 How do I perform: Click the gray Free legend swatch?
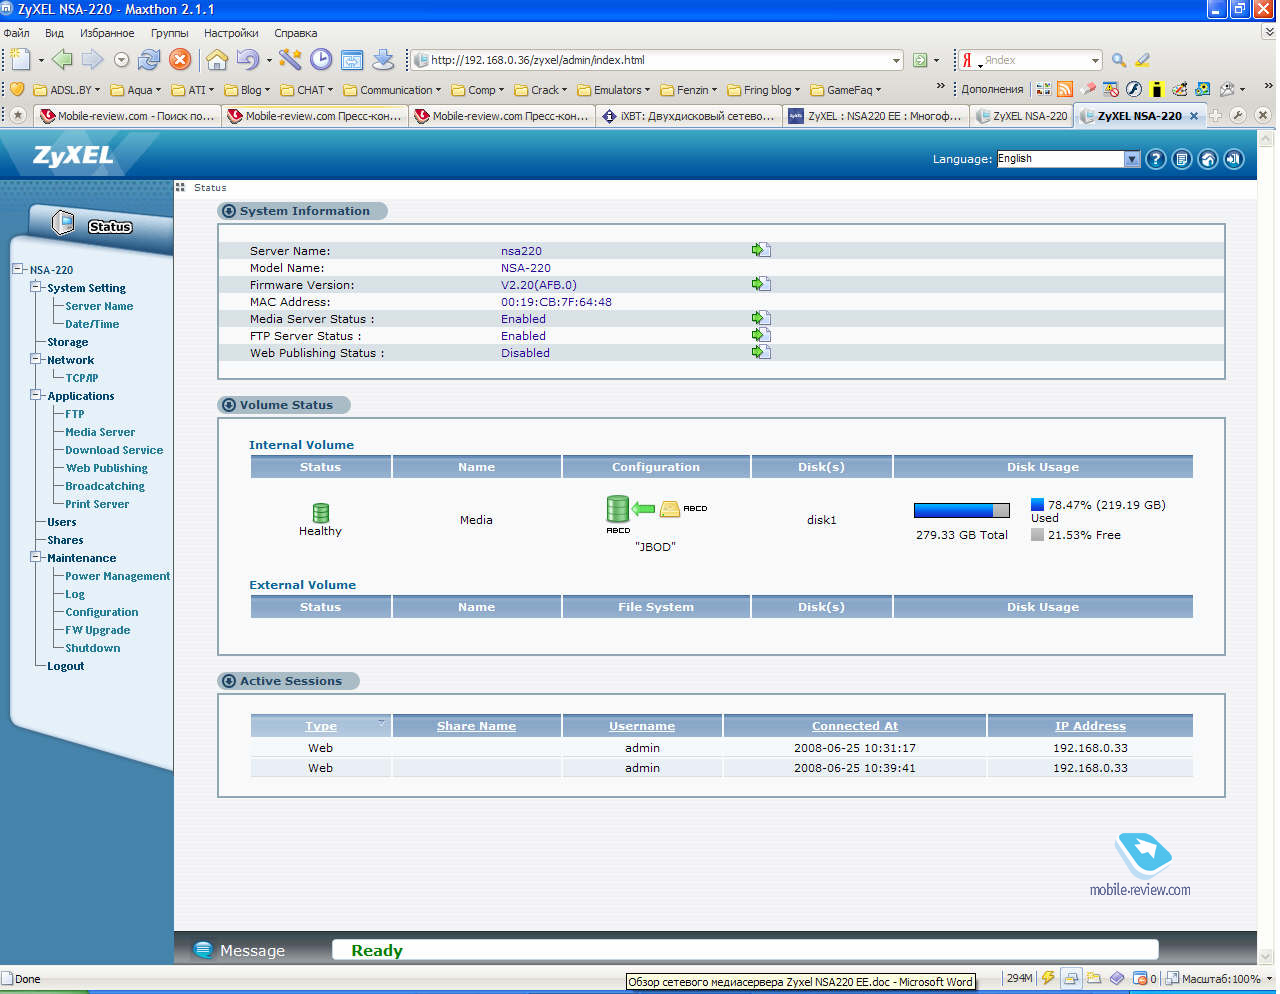[x=1037, y=535]
